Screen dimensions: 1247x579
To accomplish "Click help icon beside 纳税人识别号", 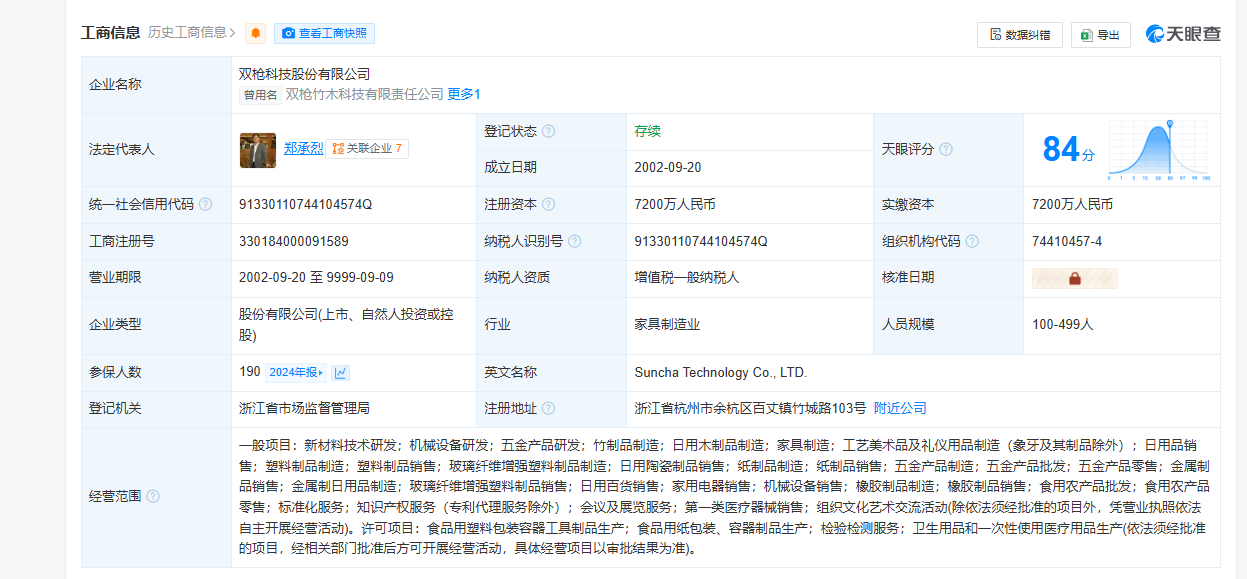I will [574, 241].
